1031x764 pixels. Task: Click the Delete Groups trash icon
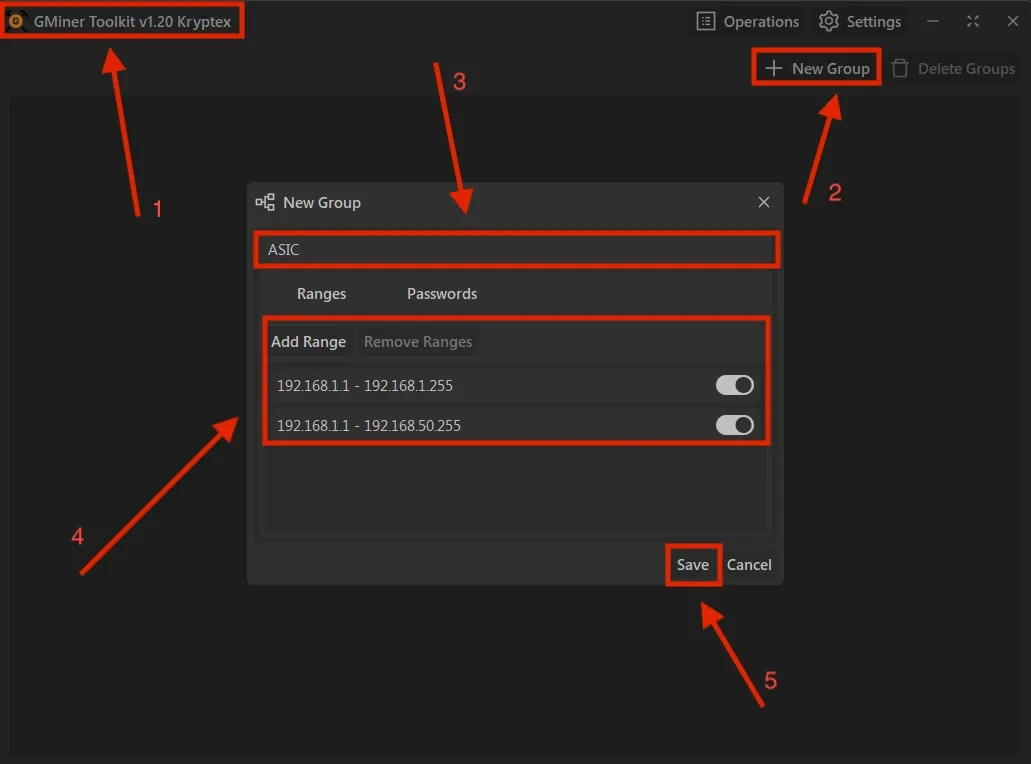(x=900, y=69)
